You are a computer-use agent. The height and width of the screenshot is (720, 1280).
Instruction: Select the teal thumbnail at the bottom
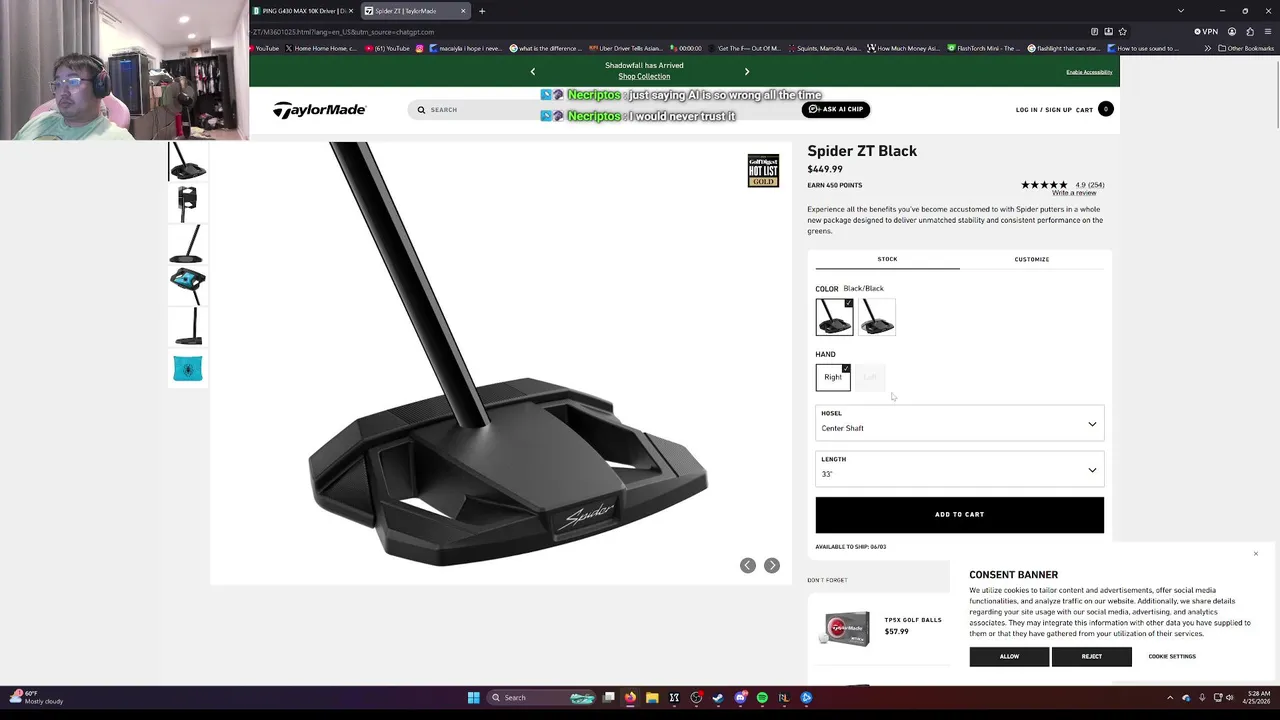(187, 368)
